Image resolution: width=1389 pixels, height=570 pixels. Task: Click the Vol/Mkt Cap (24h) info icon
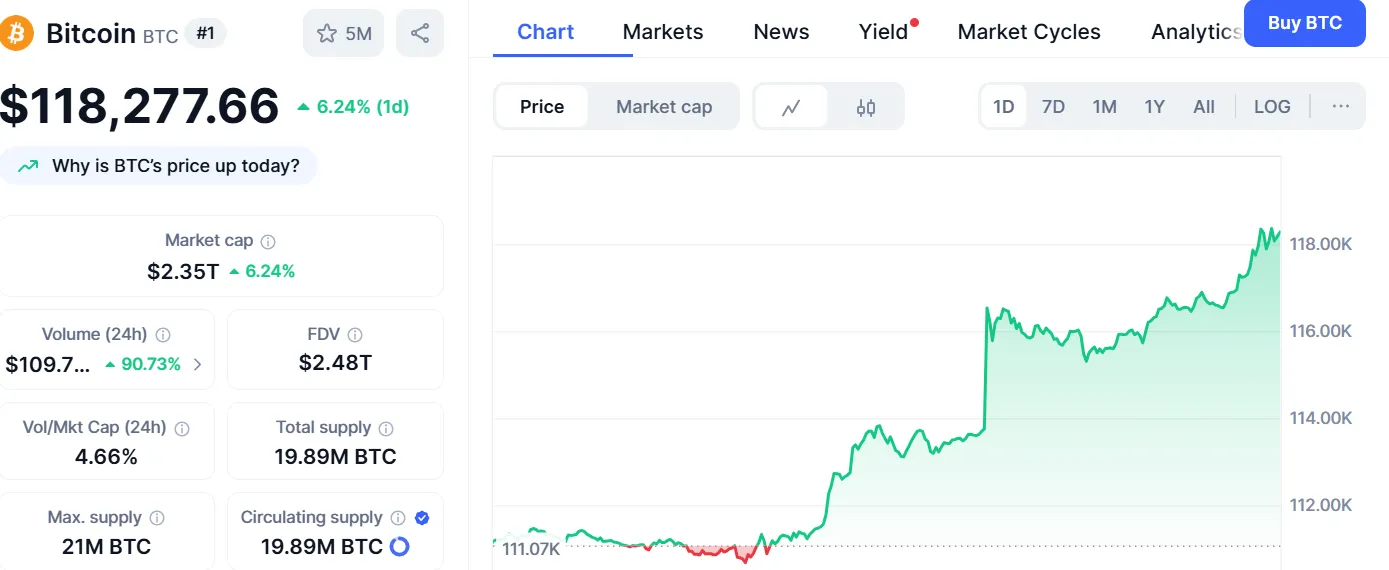click(x=182, y=428)
